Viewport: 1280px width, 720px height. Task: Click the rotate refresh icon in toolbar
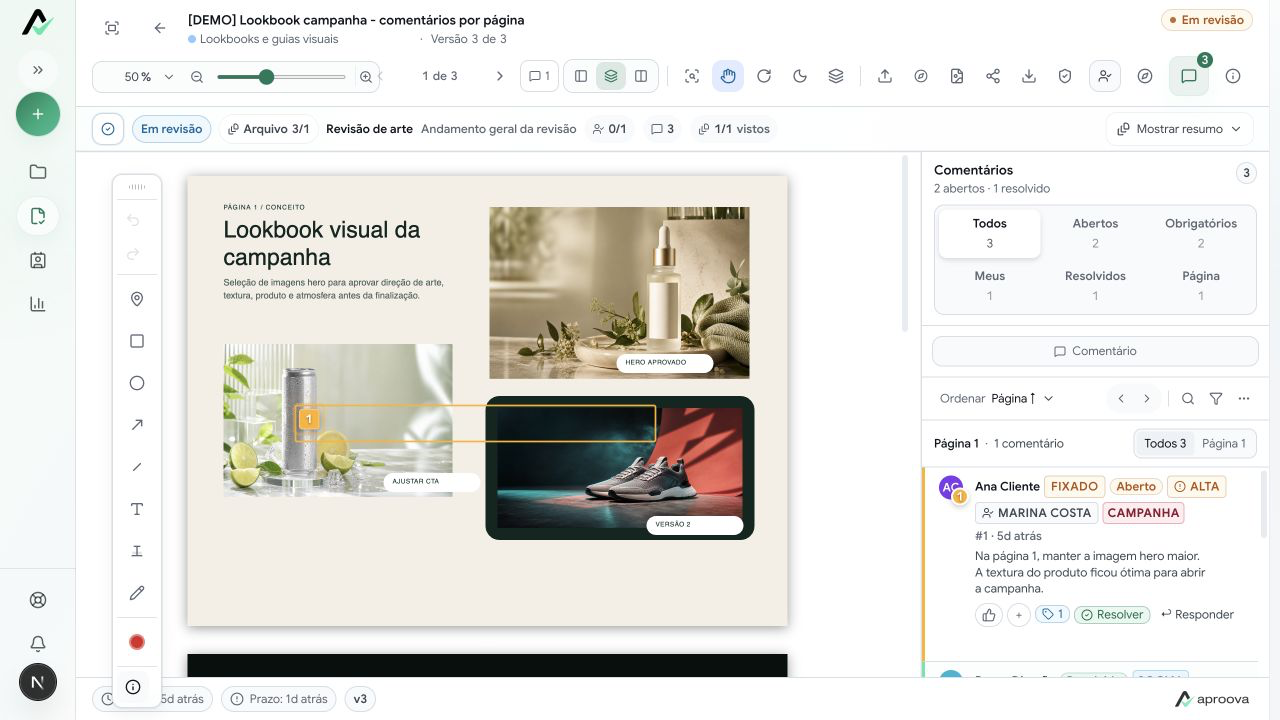pos(764,76)
